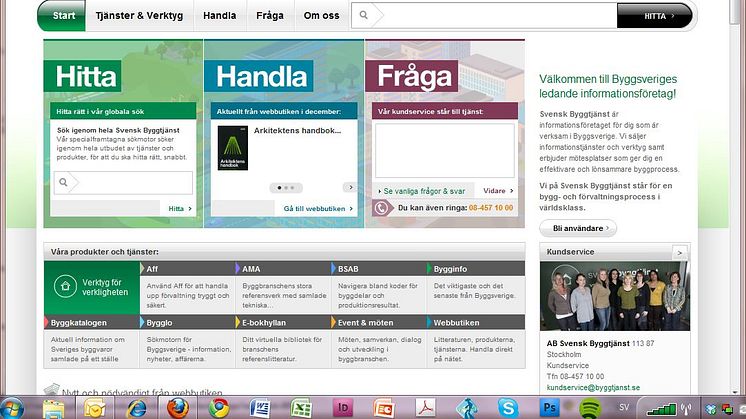Image resolution: width=746 pixels, height=419 pixels.
Task: Open 'Se vanliga frågor & svar'
Action: point(422,191)
